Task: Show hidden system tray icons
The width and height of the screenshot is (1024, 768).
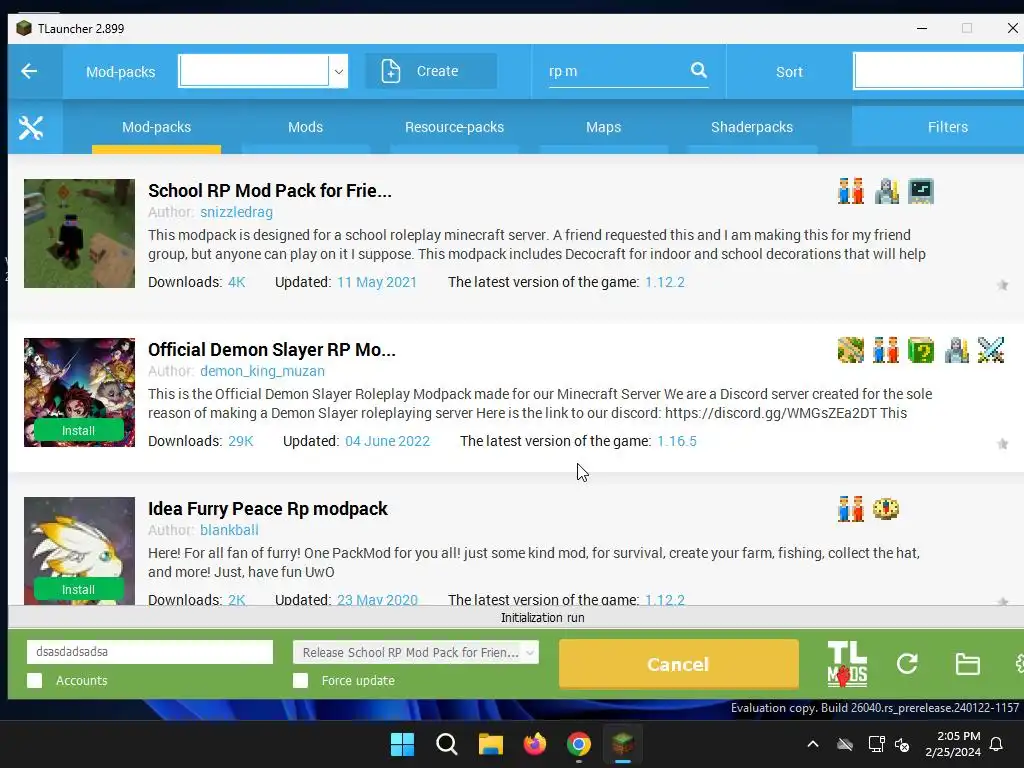Action: pyautogui.click(x=812, y=744)
